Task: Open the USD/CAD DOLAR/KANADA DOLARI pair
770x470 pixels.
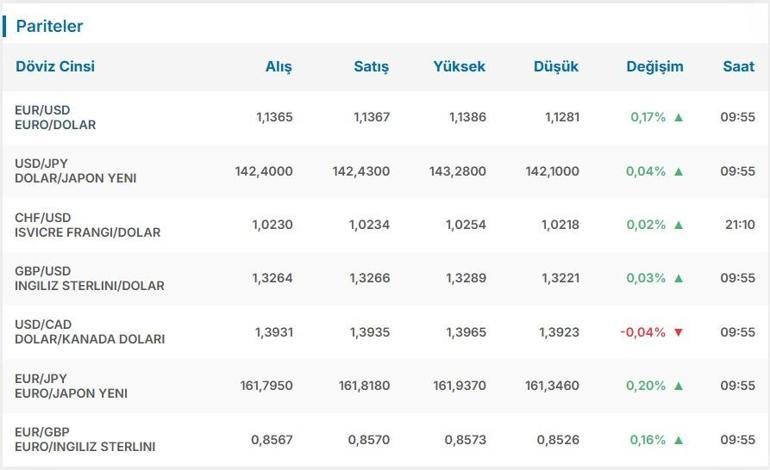Action: tap(90, 332)
